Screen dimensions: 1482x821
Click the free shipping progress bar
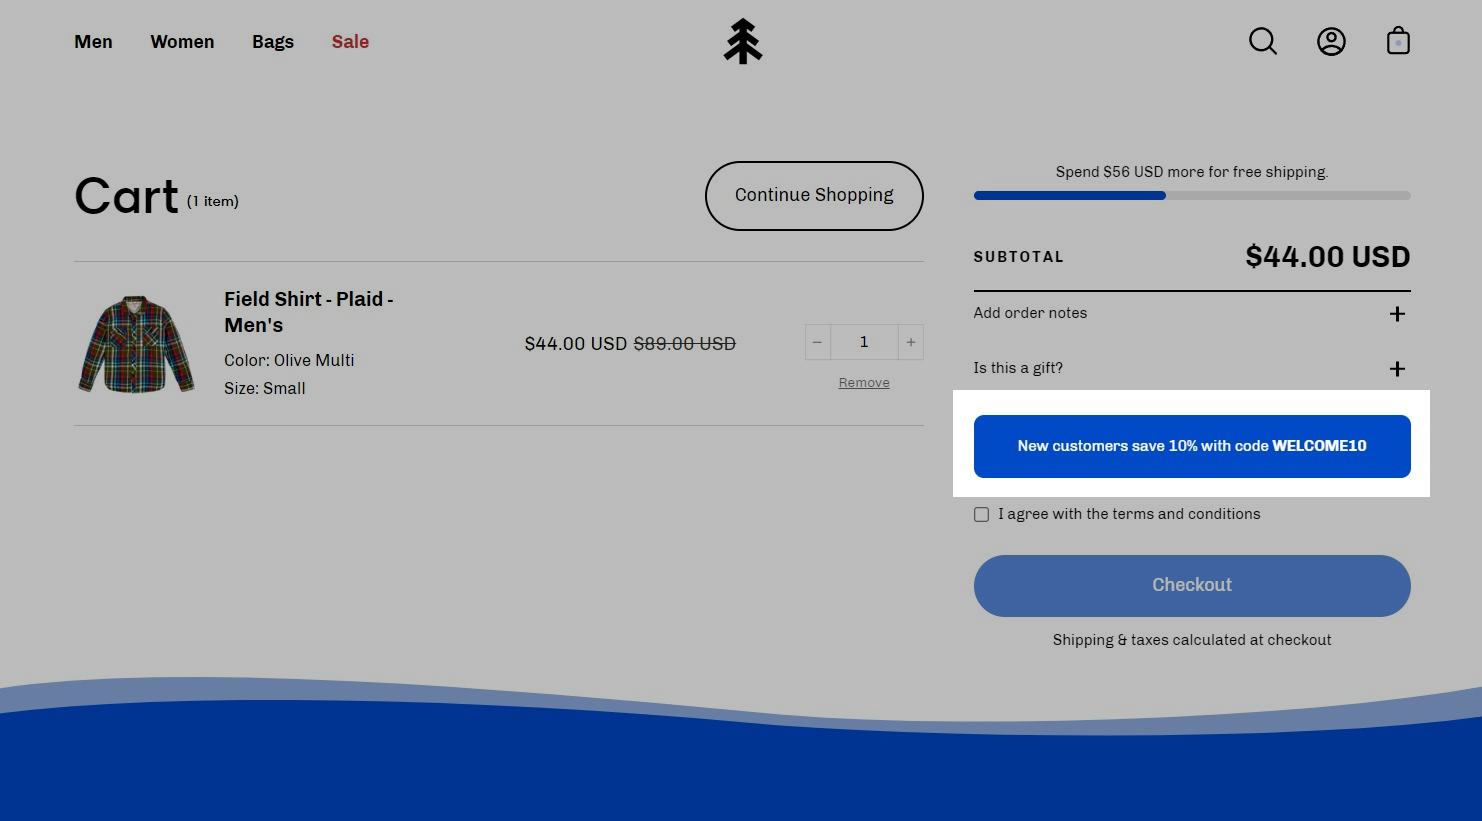pyautogui.click(x=1191, y=196)
